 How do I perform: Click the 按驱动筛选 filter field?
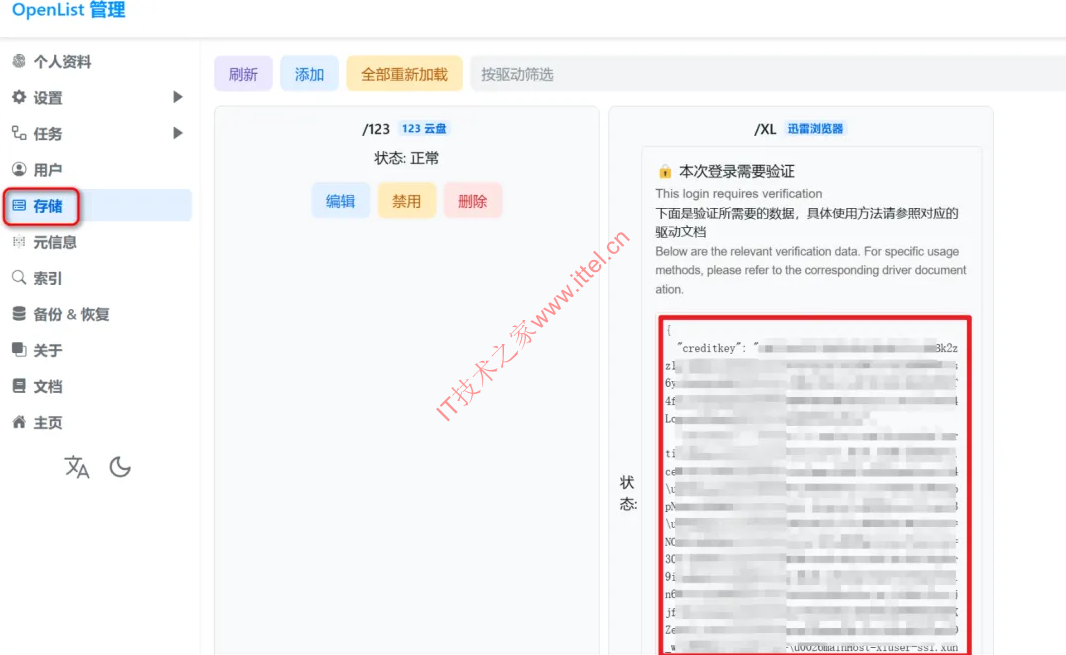coord(760,74)
